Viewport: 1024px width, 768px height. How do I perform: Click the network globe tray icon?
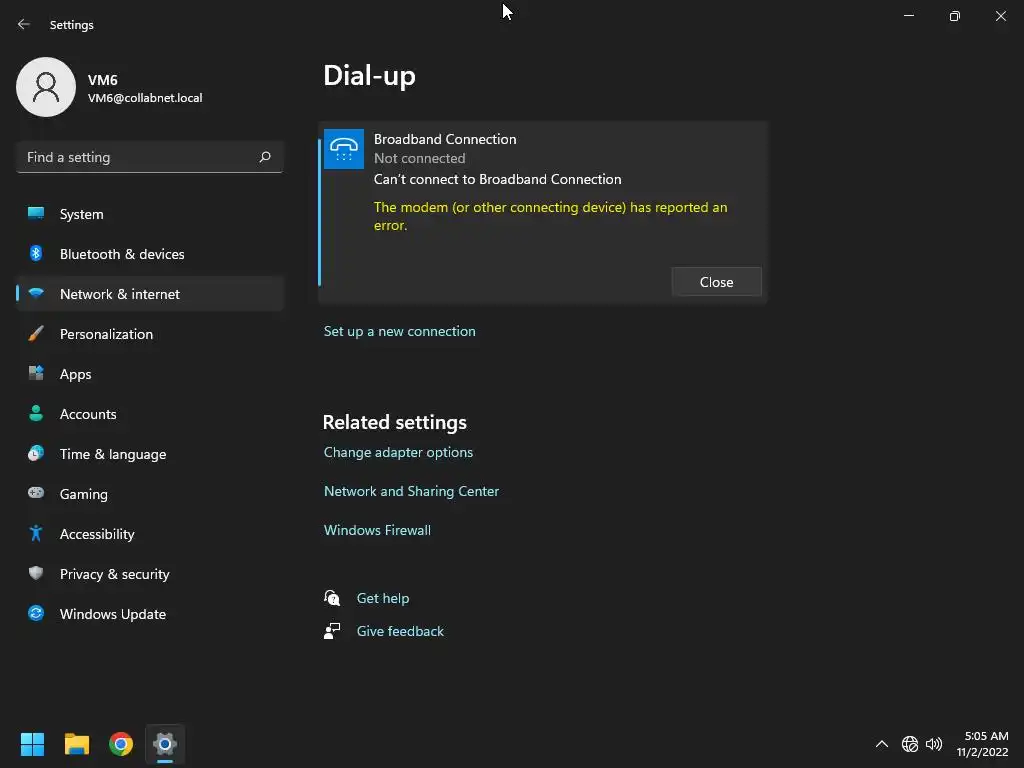[910, 744]
